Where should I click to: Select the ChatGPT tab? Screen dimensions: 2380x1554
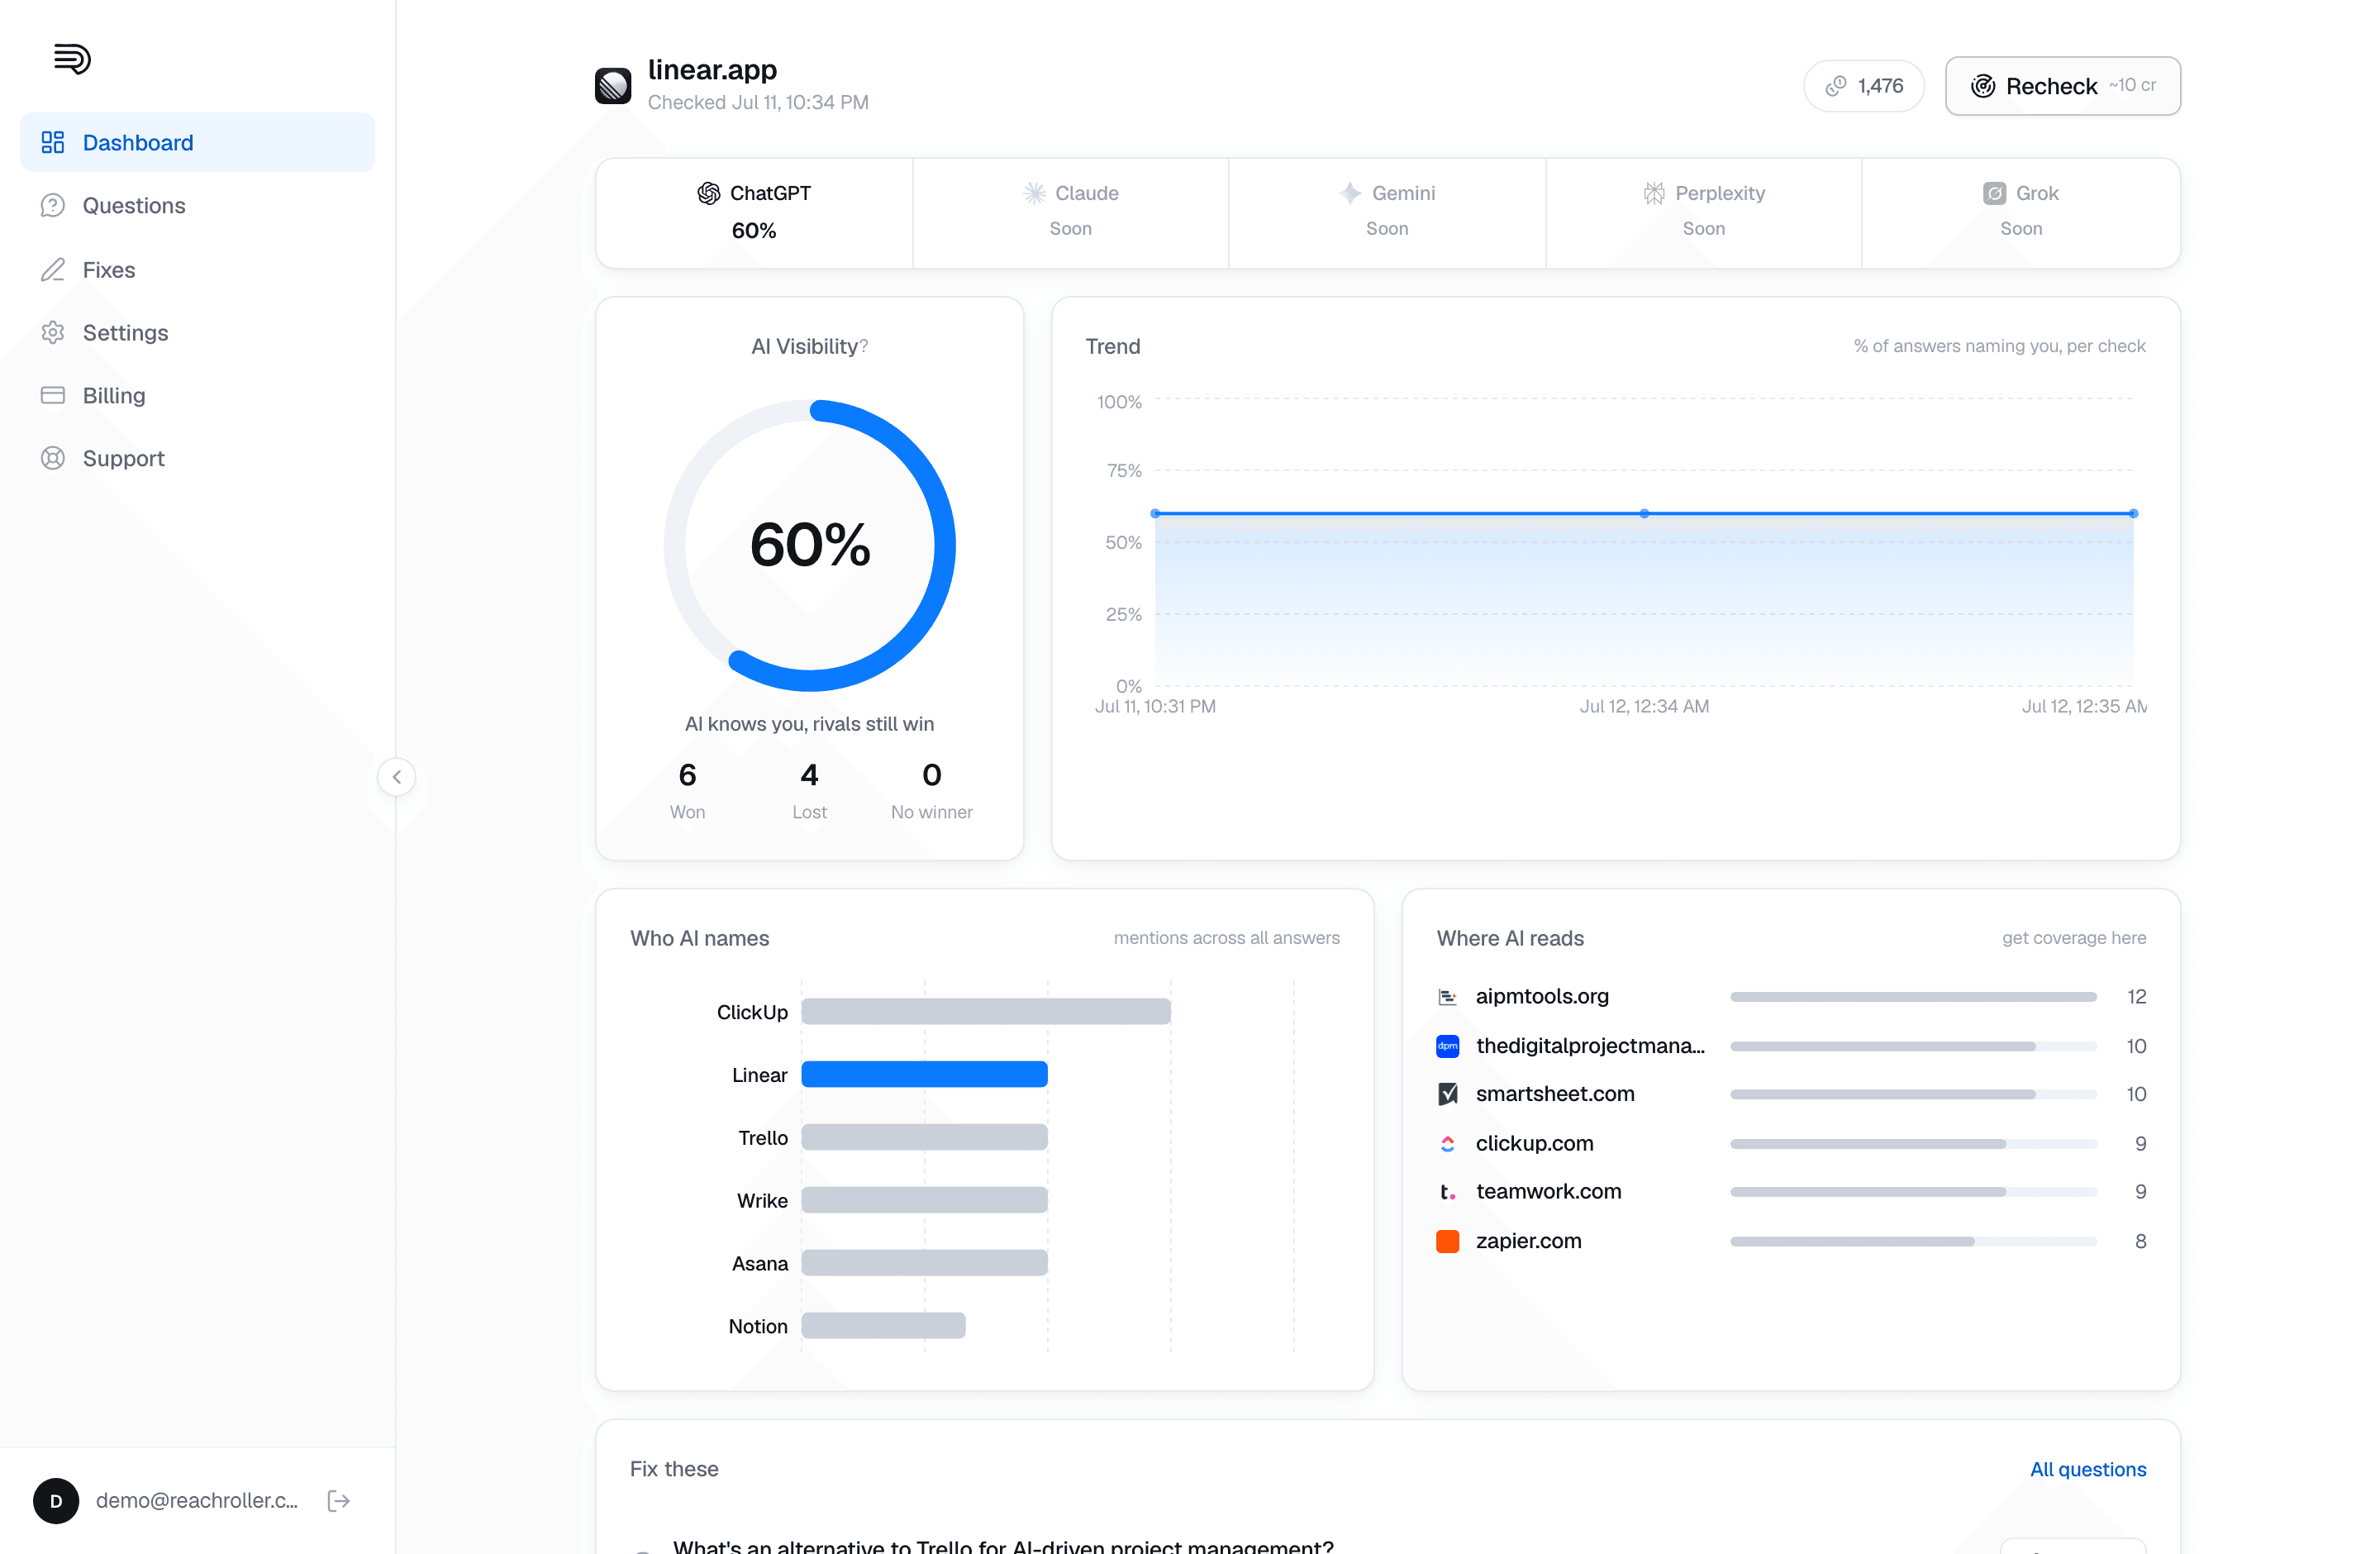754,212
